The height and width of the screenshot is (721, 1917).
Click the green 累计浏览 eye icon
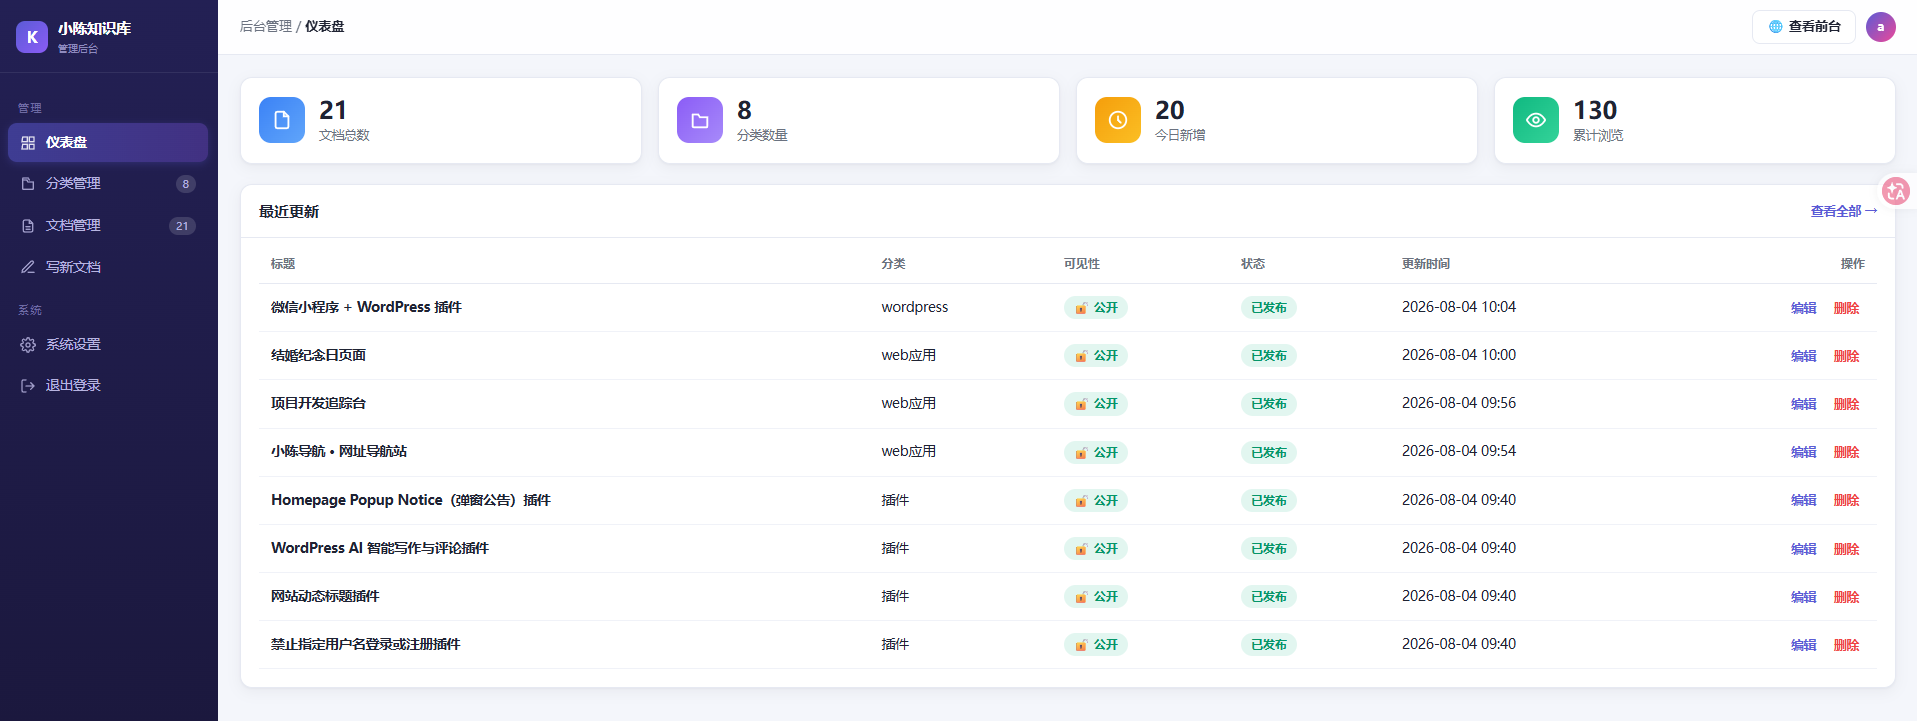click(x=1536, y=120)
